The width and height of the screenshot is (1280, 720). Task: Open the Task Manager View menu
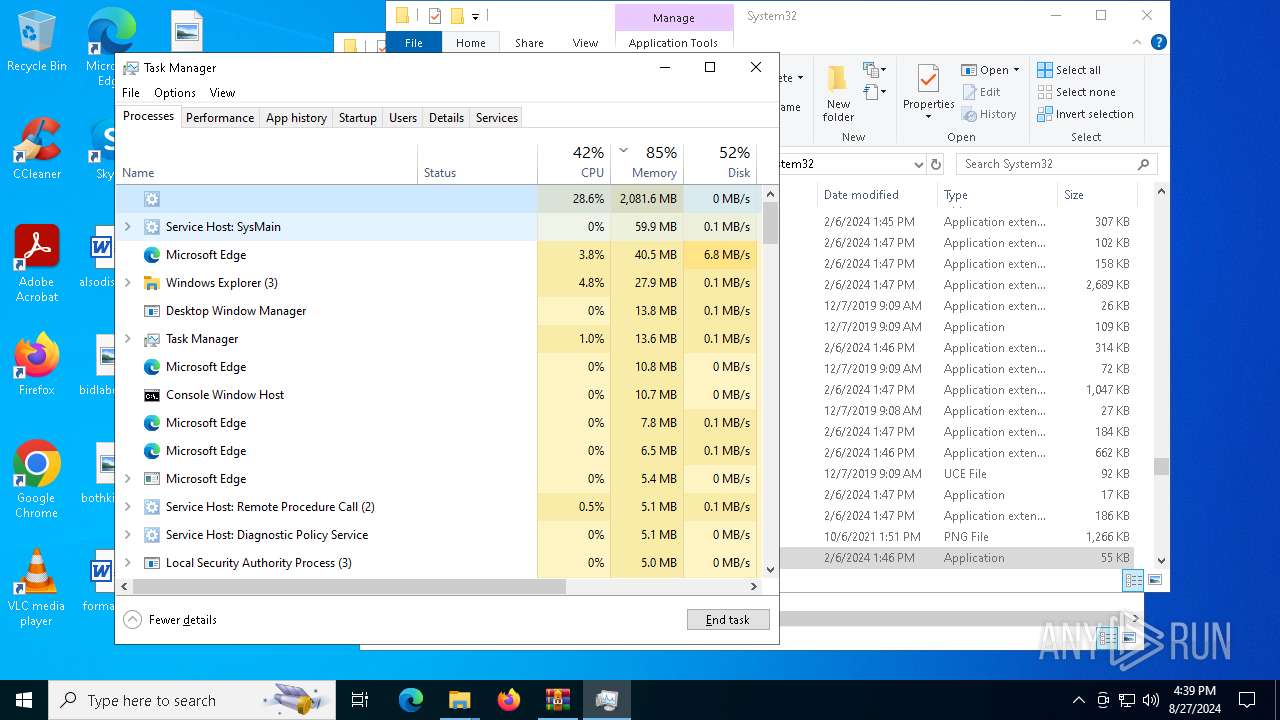[222, 92]
